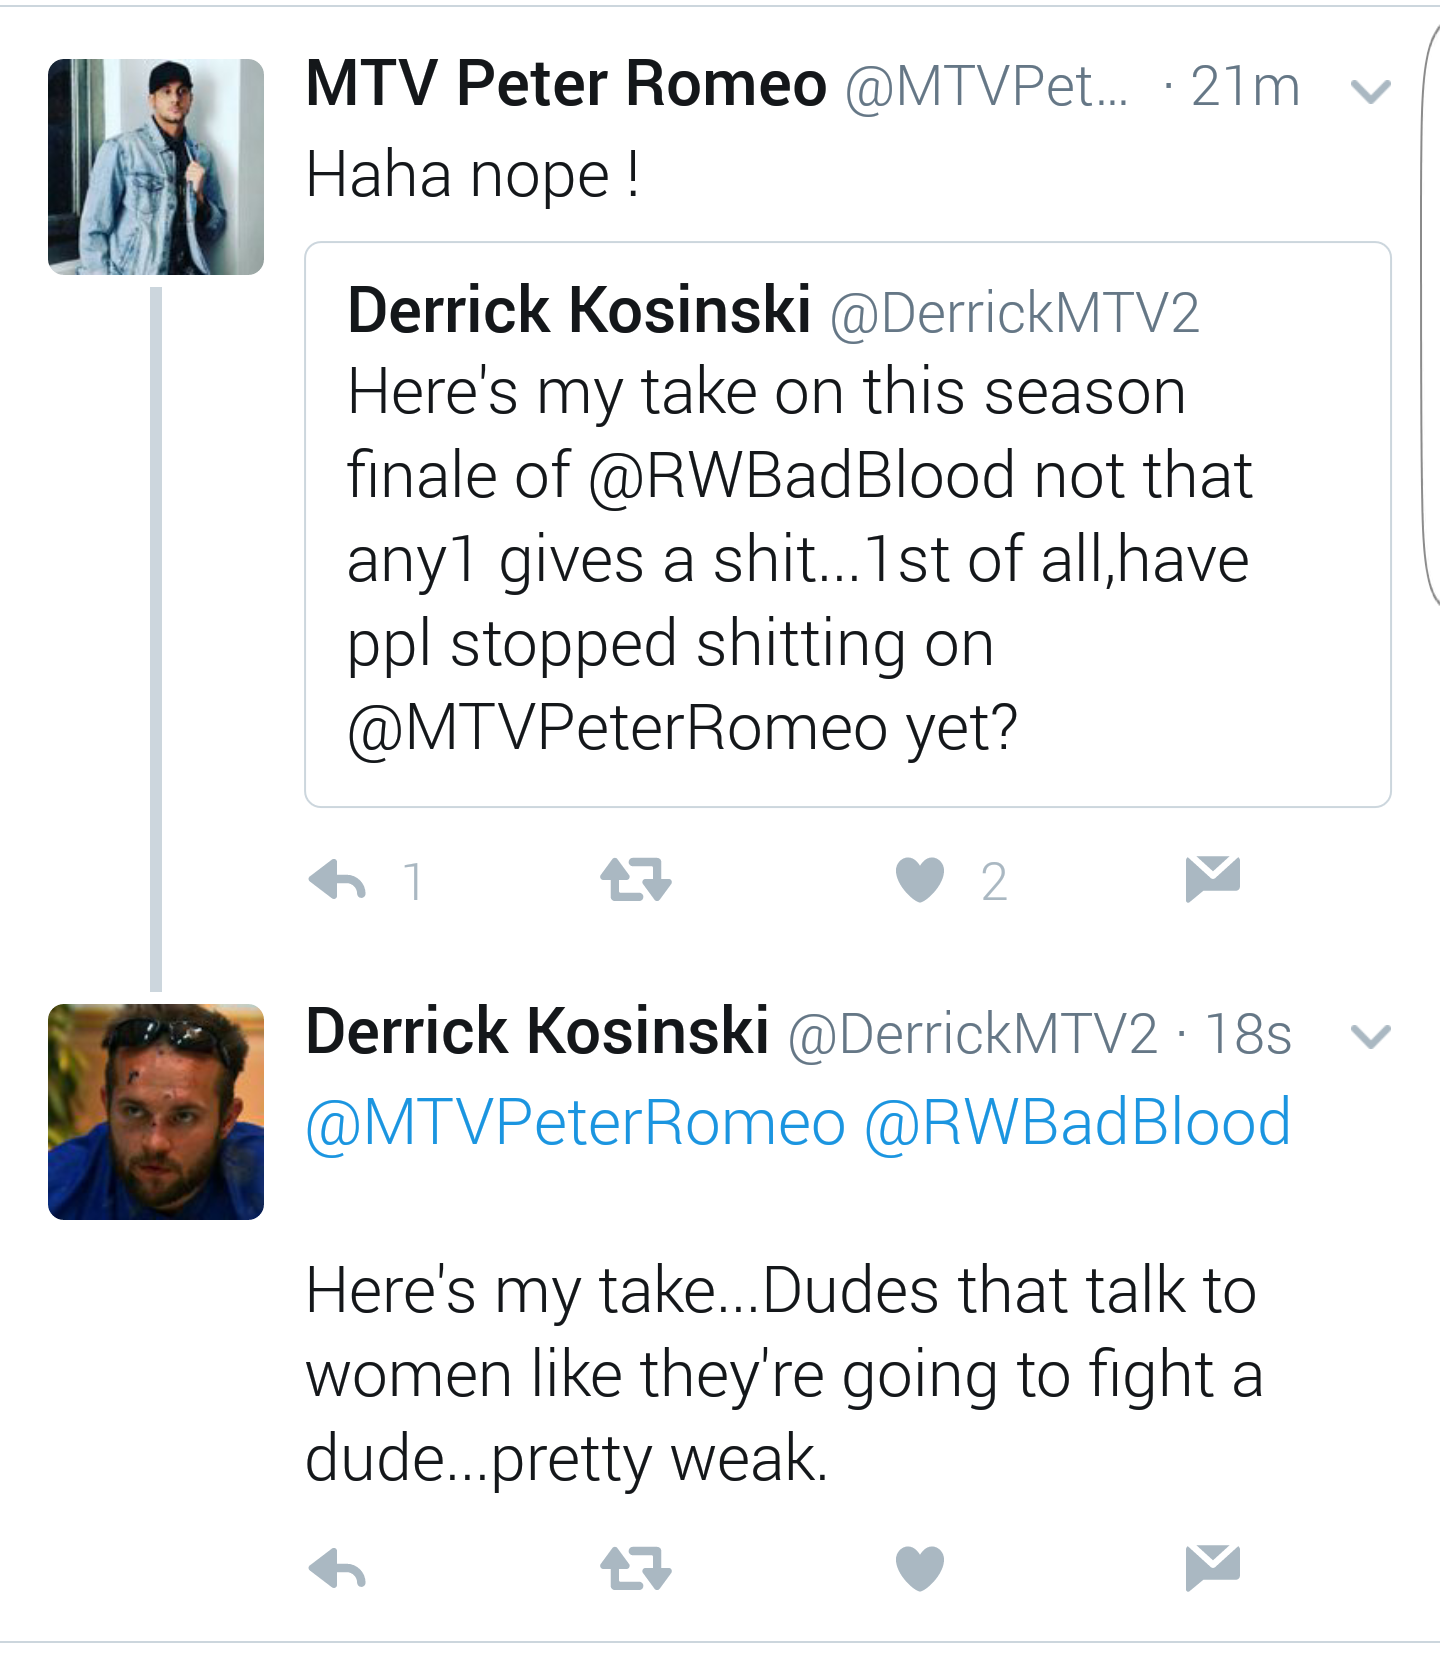
Task: Open MTV Peter Romeo's display name
Action: [566, 83]
